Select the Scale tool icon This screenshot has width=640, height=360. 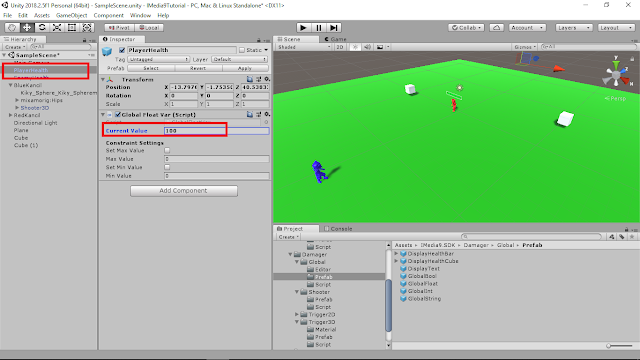pos(57,28)
